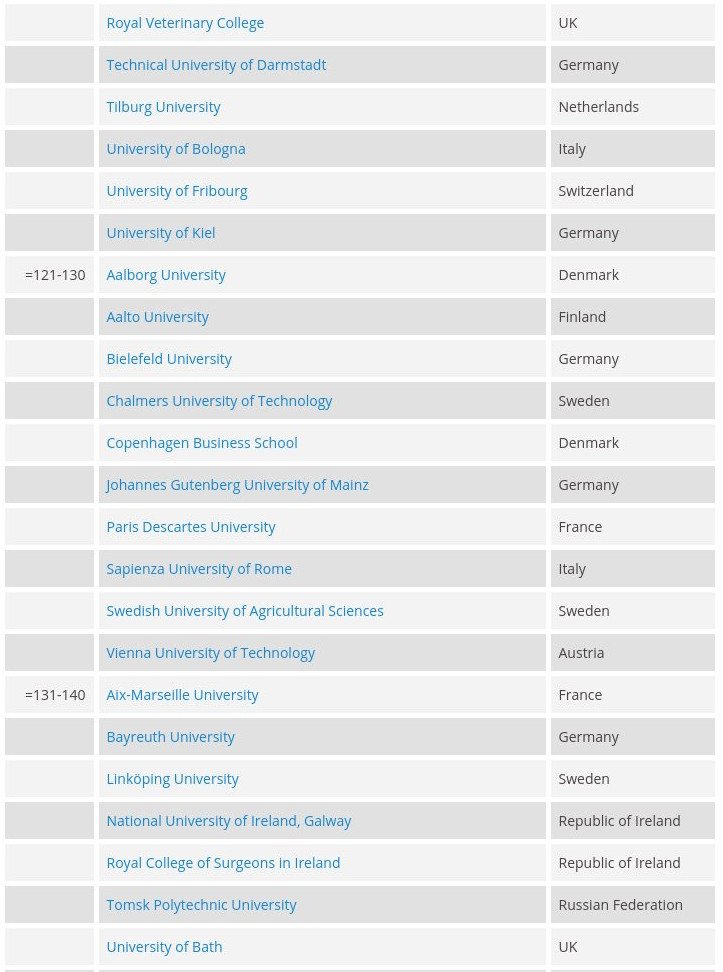Click the Aalto University link
This screenshot has height=972, width=723.
pyautogui.click(x=157, y=317)
